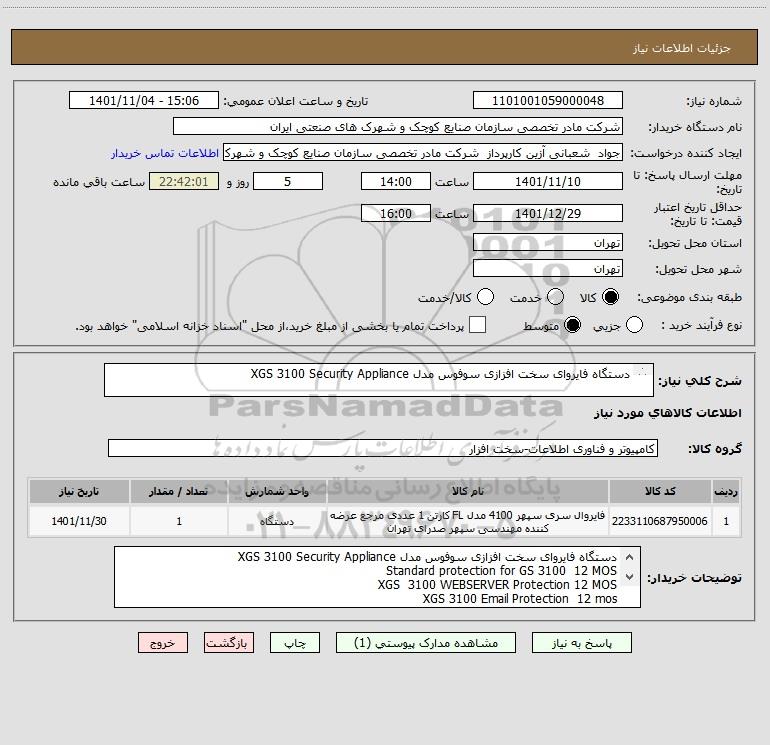Click the need number field 1101001059000048
The width and height of the screenshot is (770, 745).
coord(548,100)
